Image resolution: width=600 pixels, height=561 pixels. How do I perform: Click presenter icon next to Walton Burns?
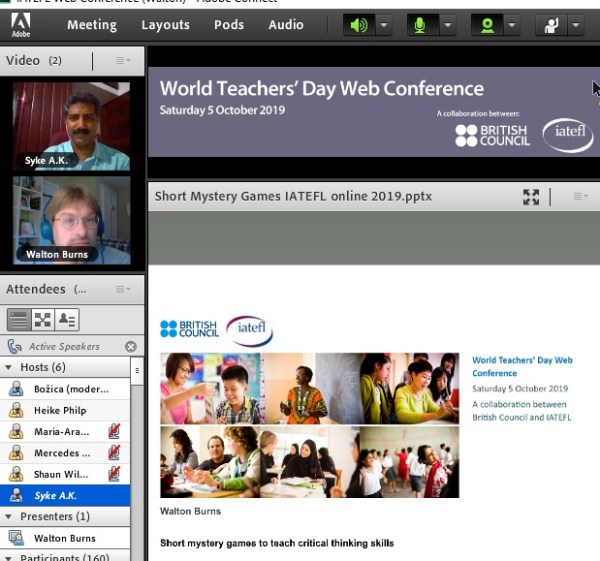(x=16, y=538)
